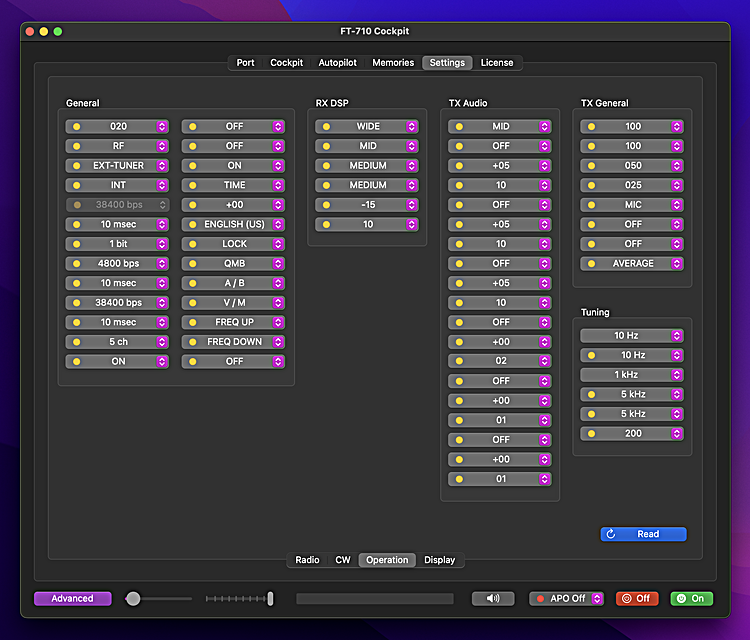Select the Settings tab

447,63
